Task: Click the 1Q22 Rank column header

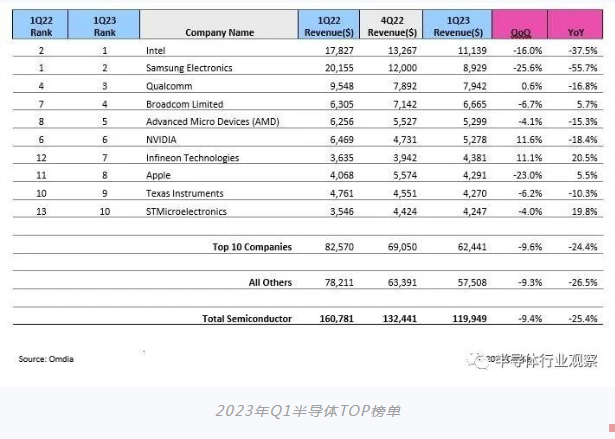Action: tap(40, 24)
